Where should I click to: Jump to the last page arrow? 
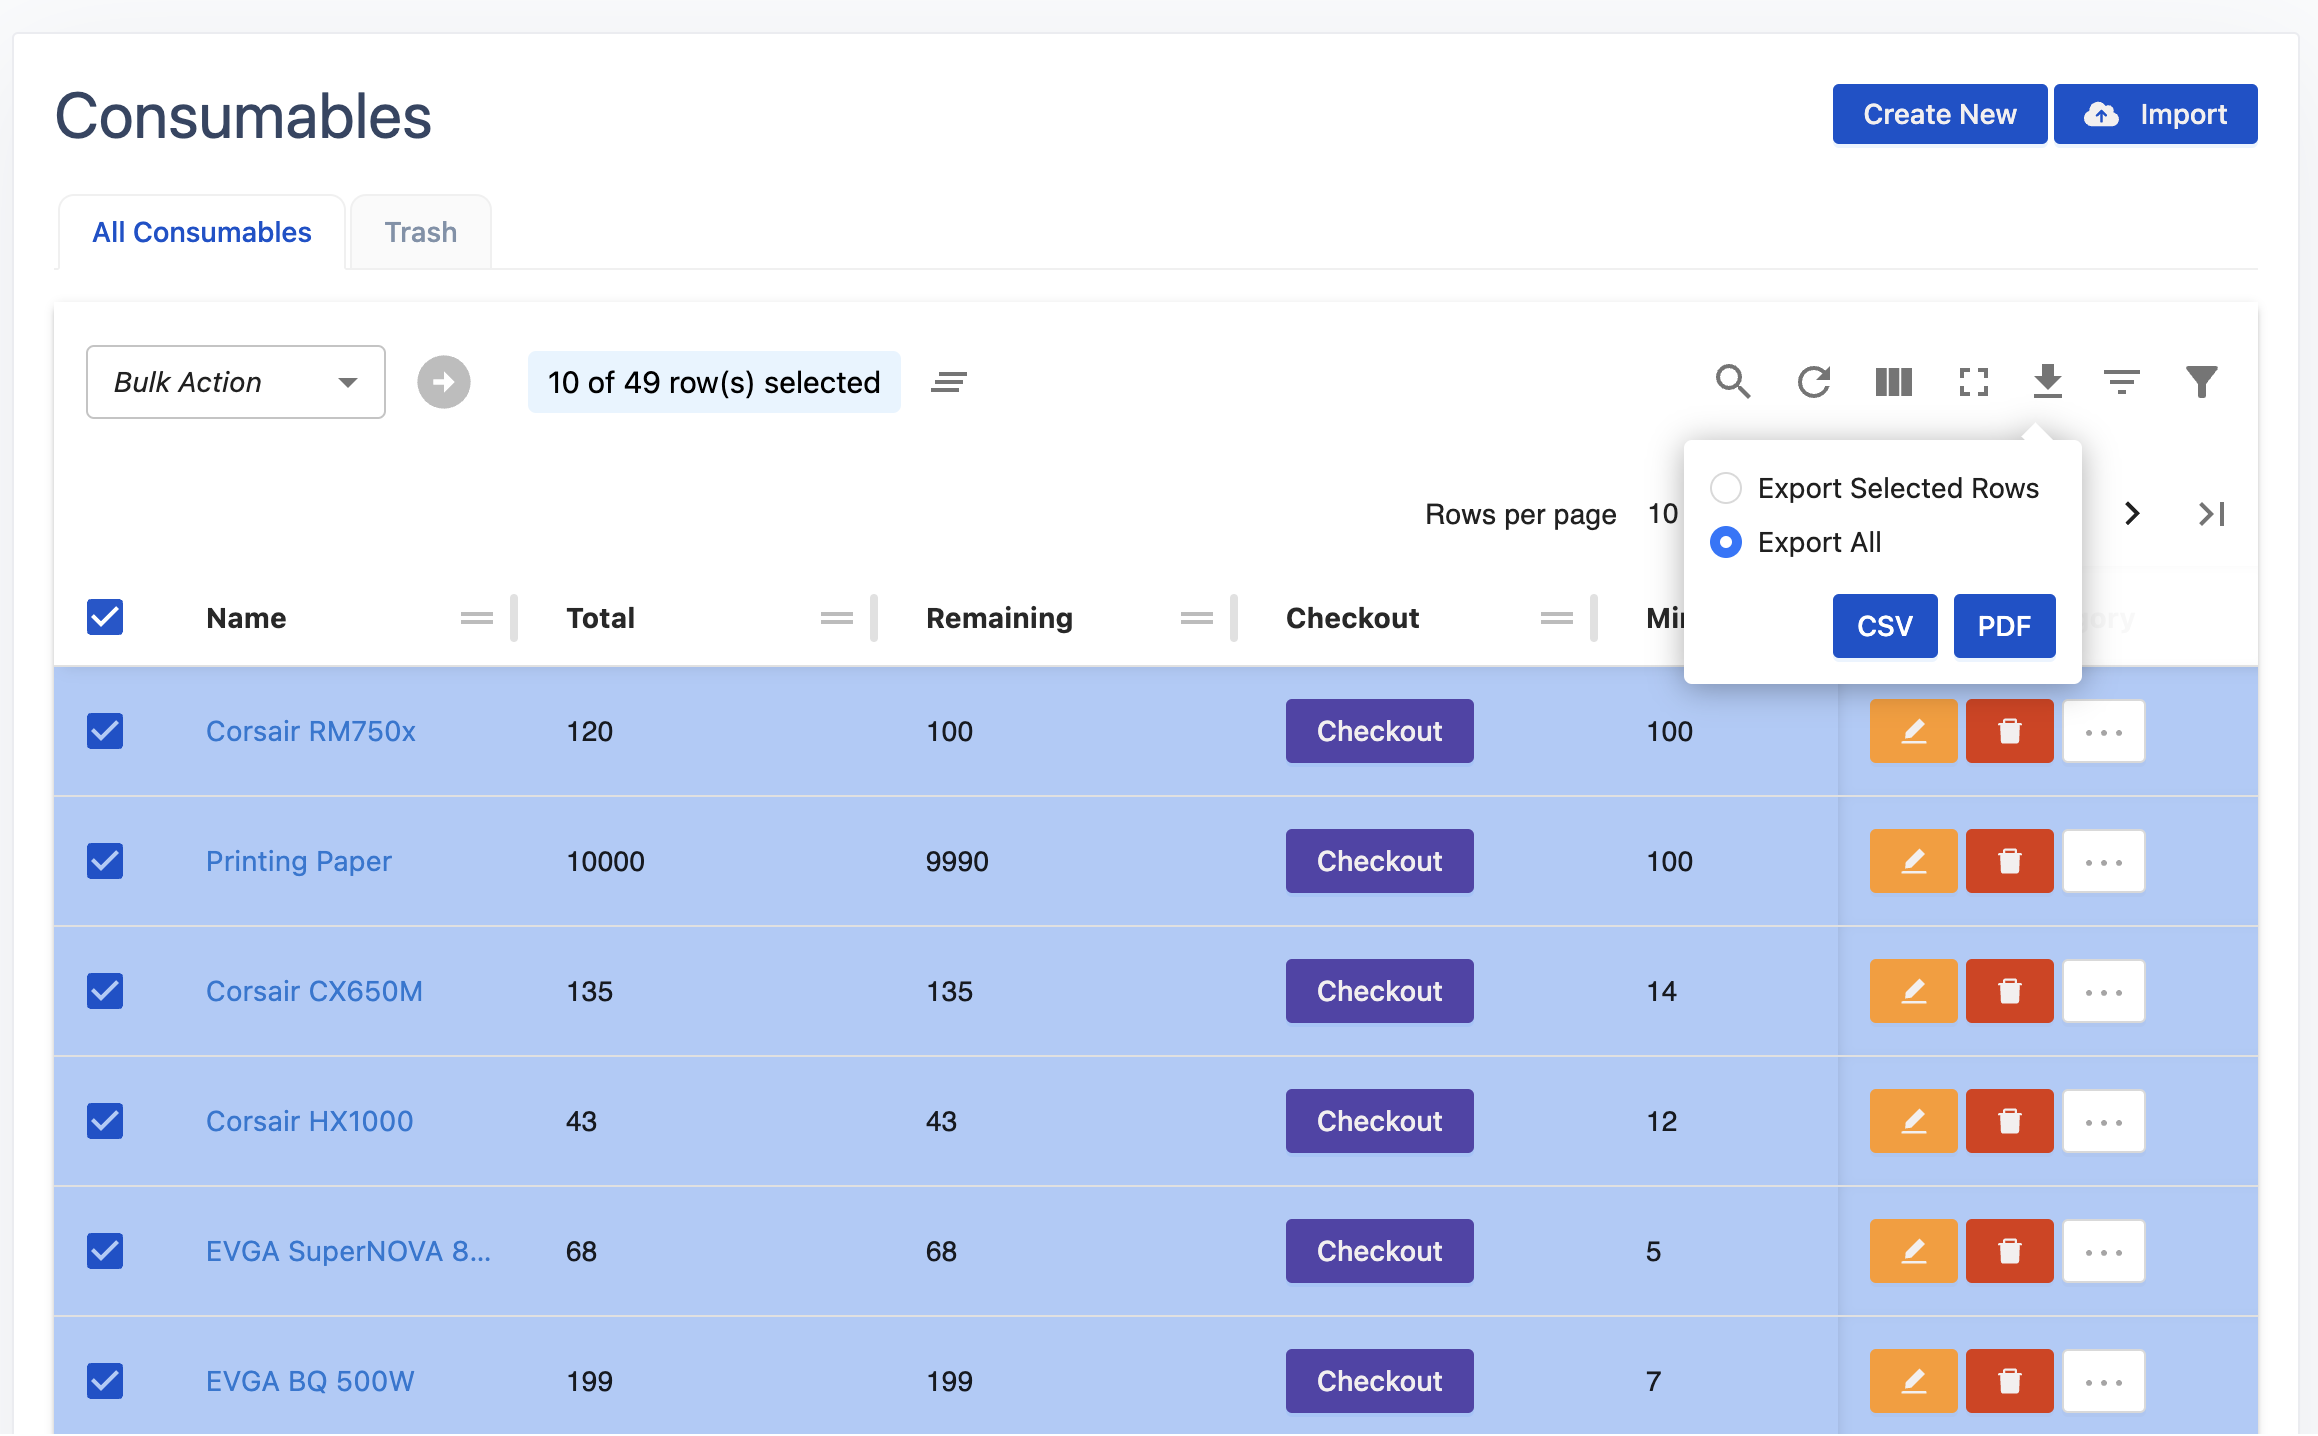click(x=2211, y=514)
